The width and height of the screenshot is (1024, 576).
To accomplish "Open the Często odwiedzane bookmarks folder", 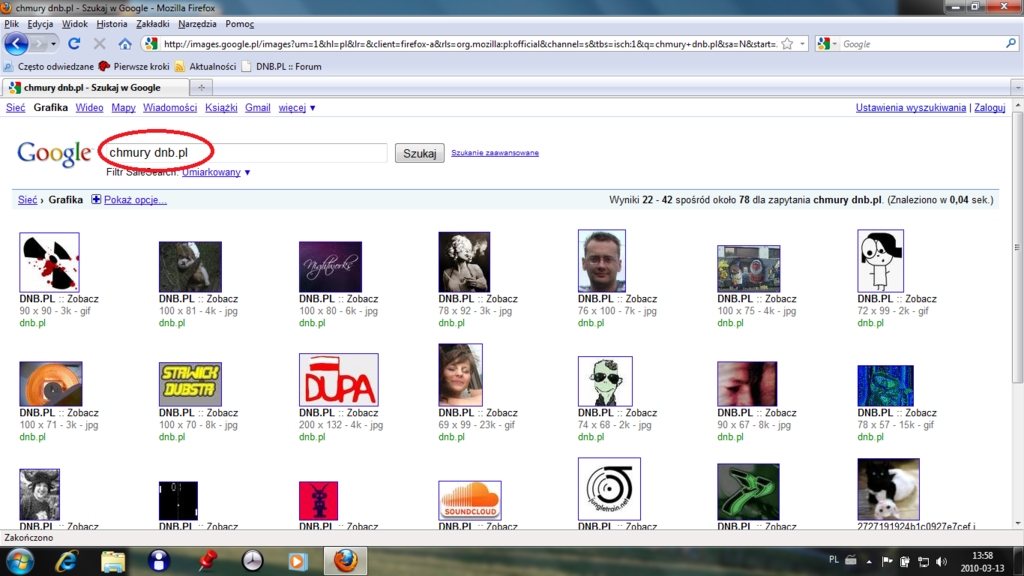I will (48, 67).
